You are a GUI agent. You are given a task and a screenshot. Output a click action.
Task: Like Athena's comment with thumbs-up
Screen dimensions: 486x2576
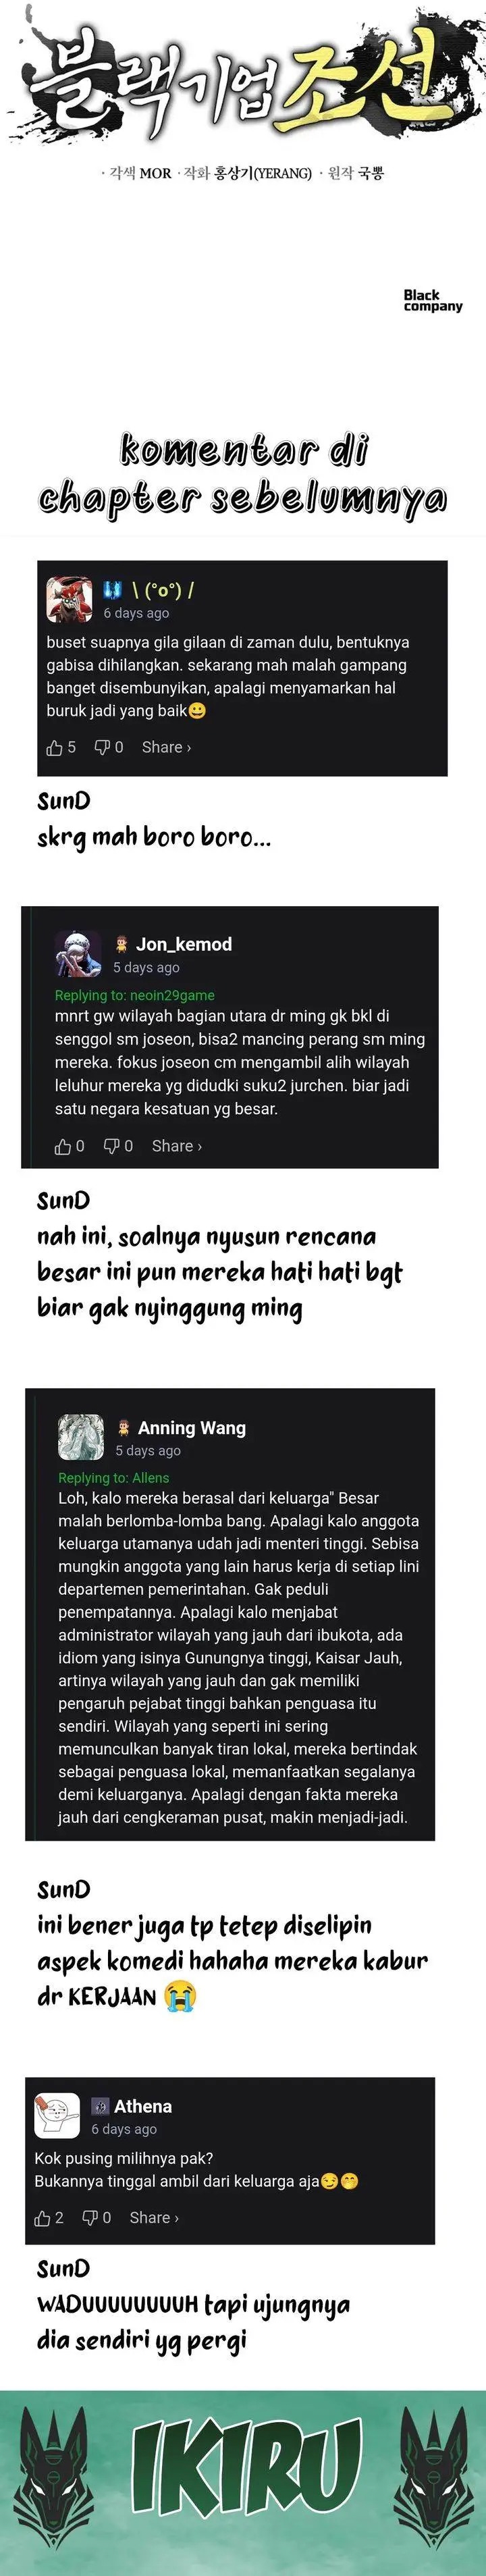pyautogui.click(x=42, y=2217)
